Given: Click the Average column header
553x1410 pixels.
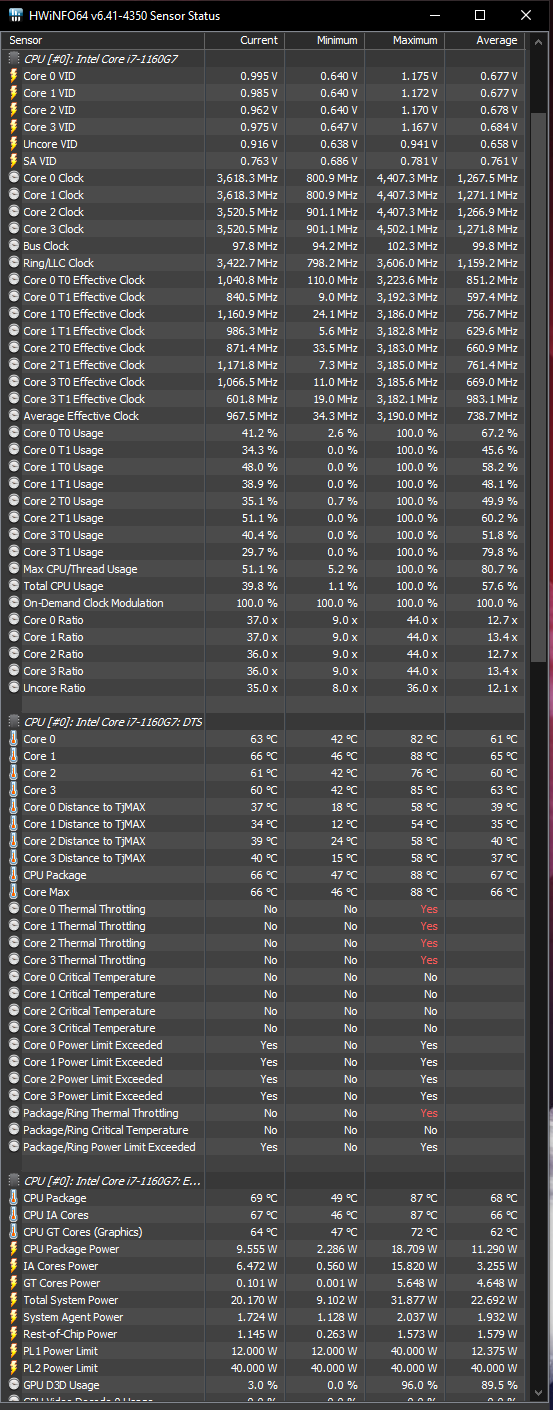Looking at the screenshot, I should (x=484, y=40).
